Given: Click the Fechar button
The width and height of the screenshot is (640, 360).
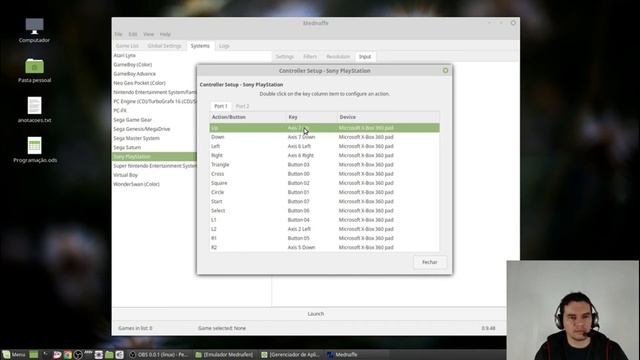Looking at the screenshot, I should pos(429,262).
